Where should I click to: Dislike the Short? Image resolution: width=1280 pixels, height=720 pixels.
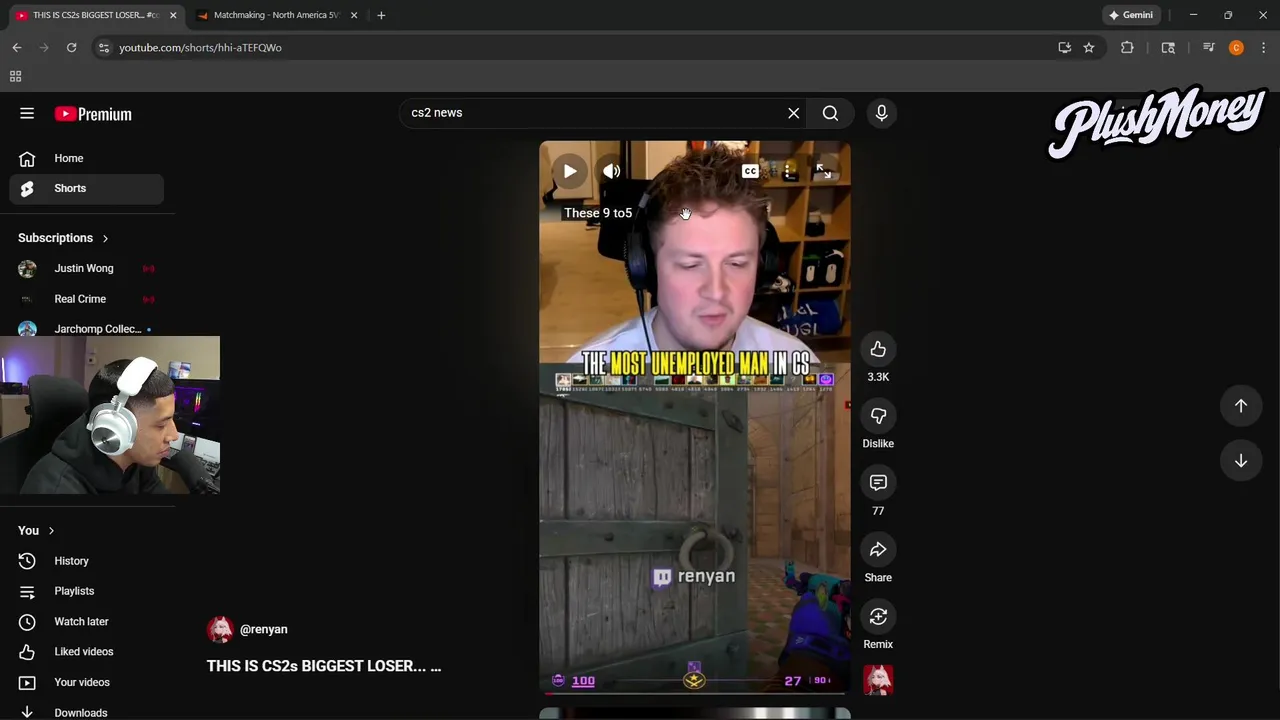878,416
